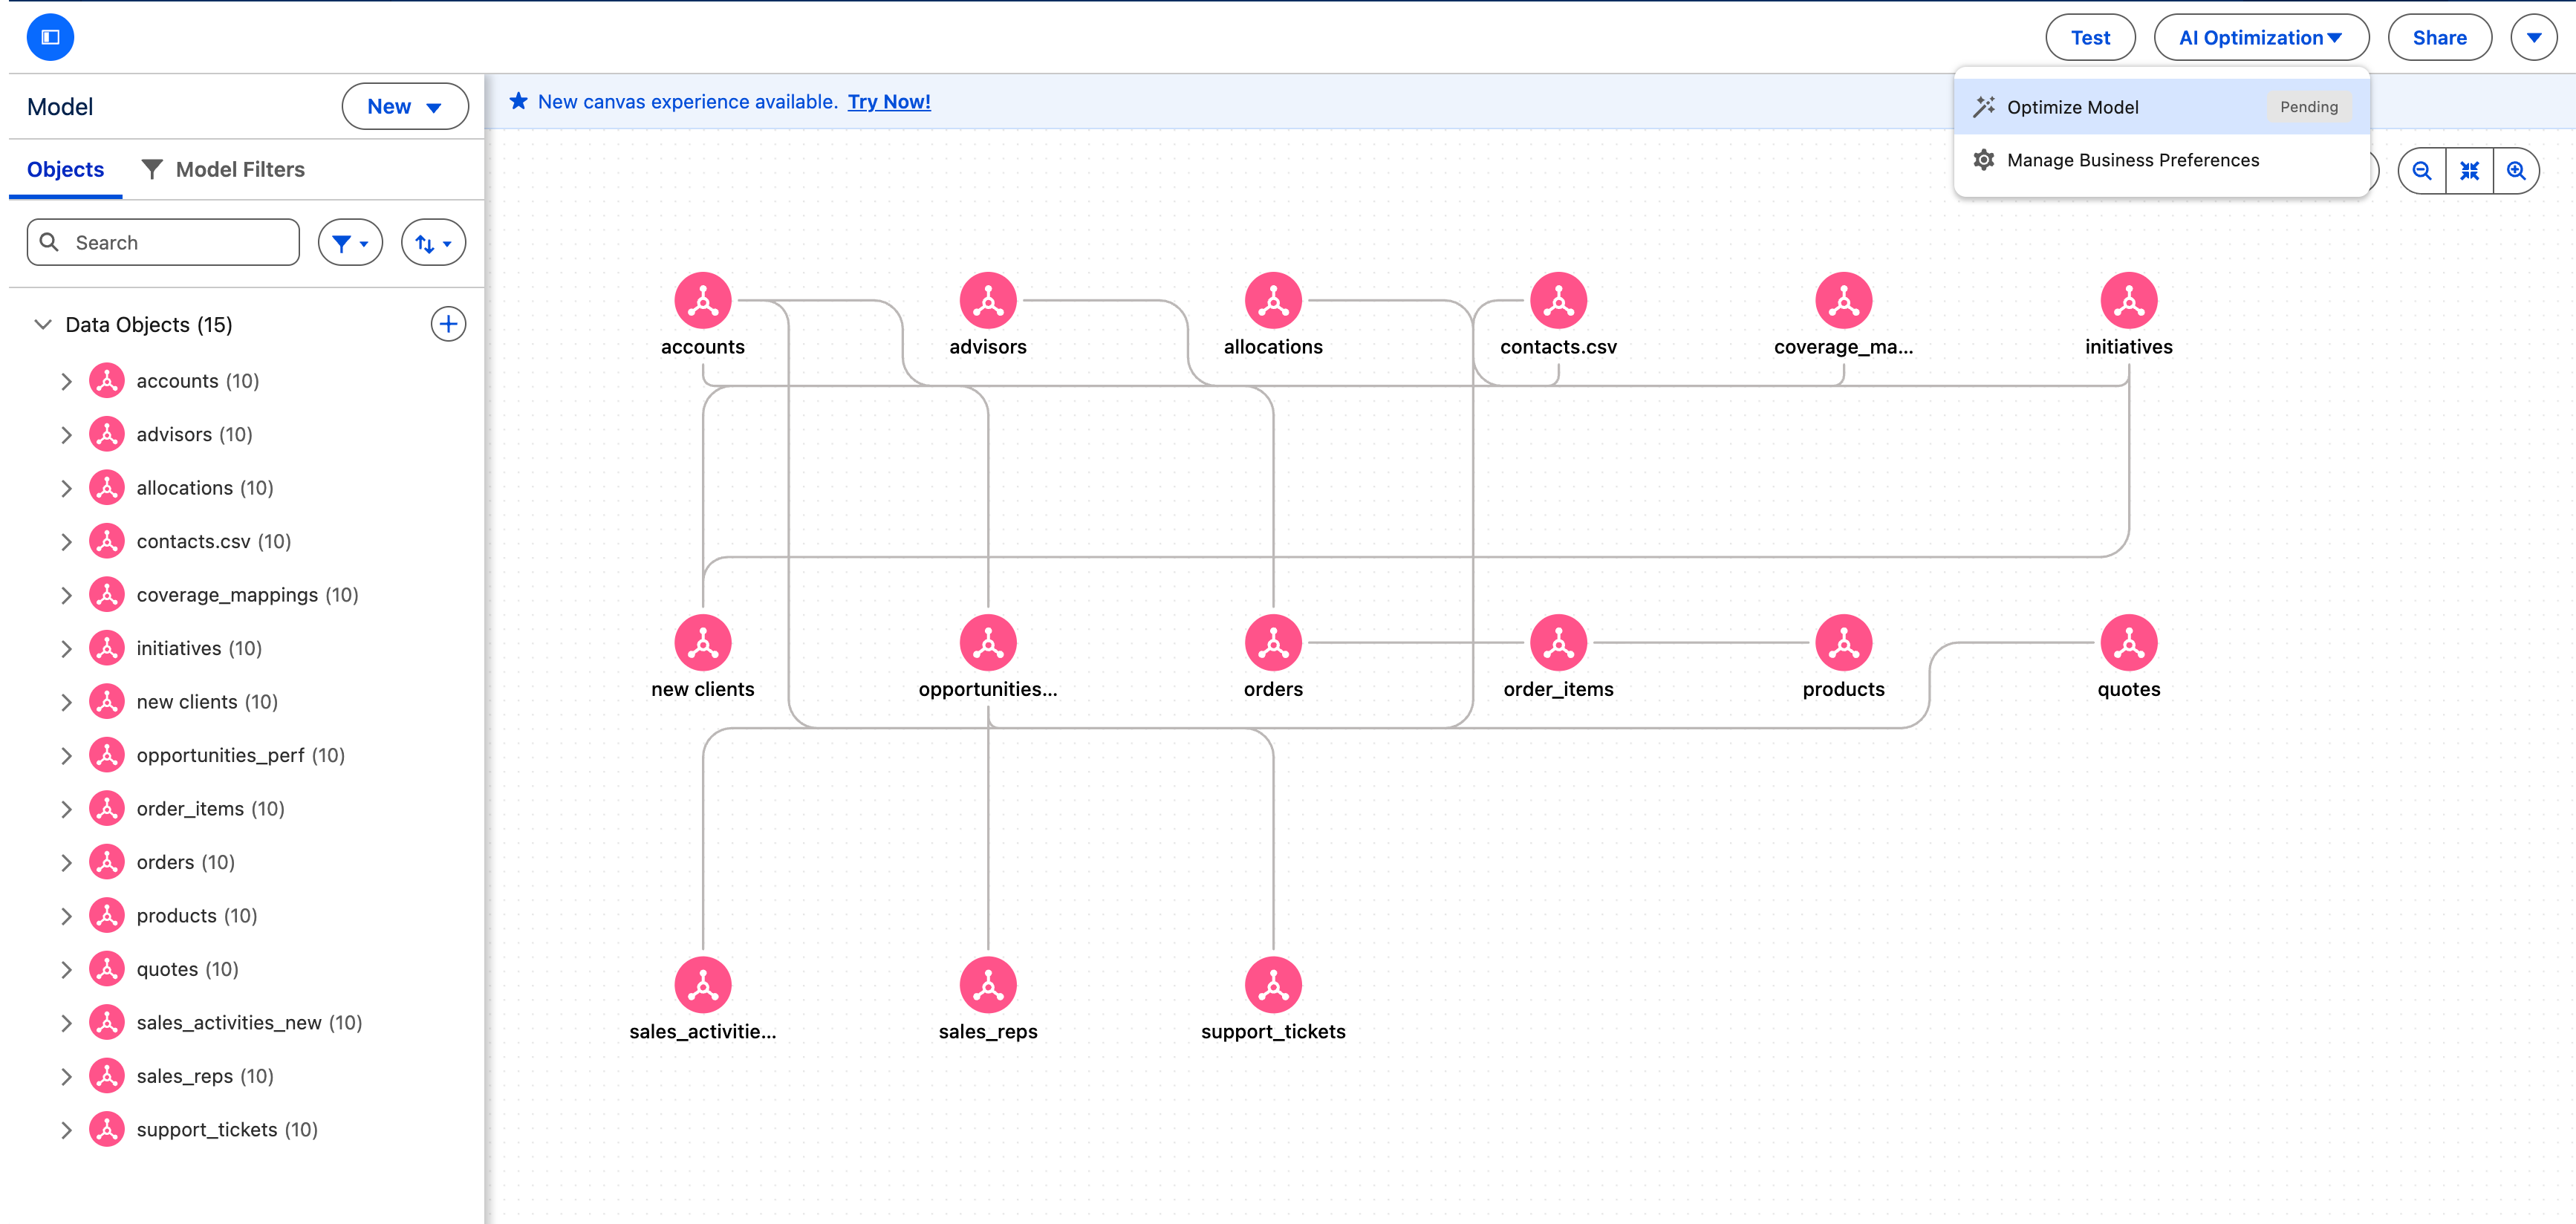
Task: Switch to the Objects tab
Action: click(65, 169)
